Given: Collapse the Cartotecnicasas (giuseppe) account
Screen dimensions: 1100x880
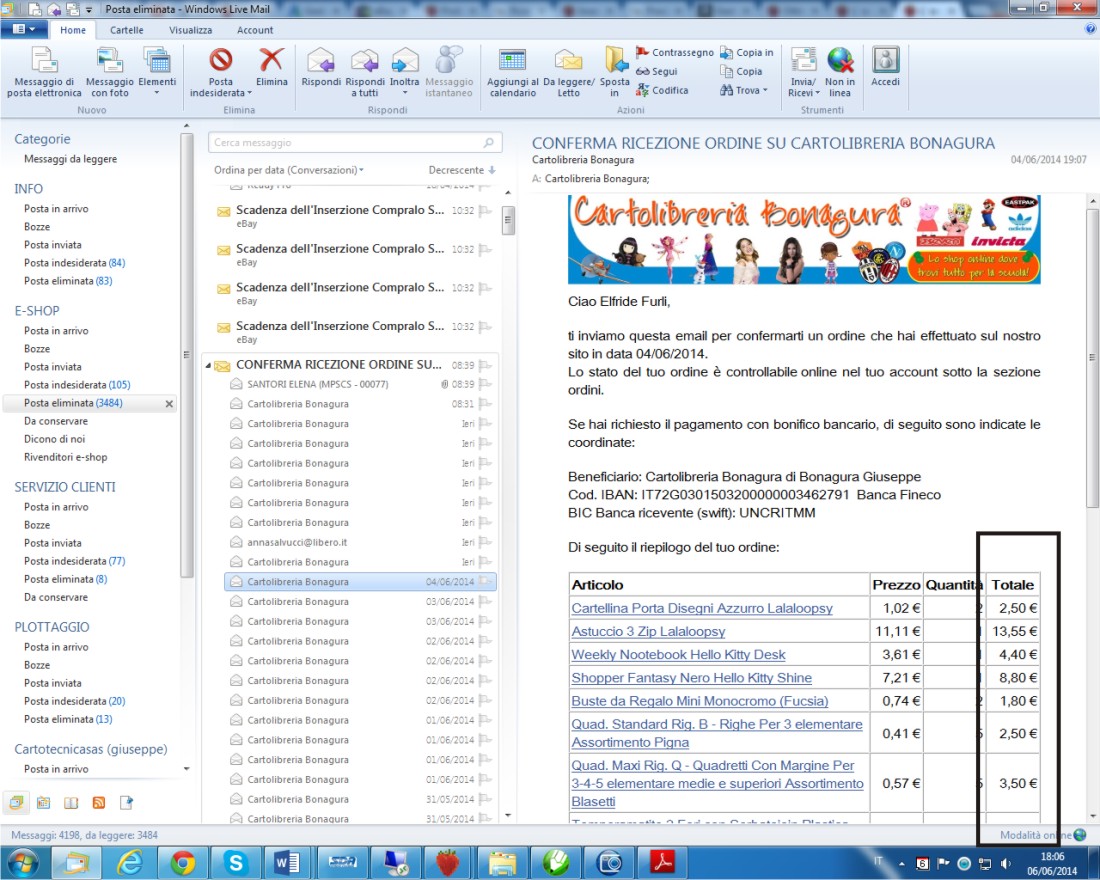Looking at the screenshot, I should click(x=90, y=749).
